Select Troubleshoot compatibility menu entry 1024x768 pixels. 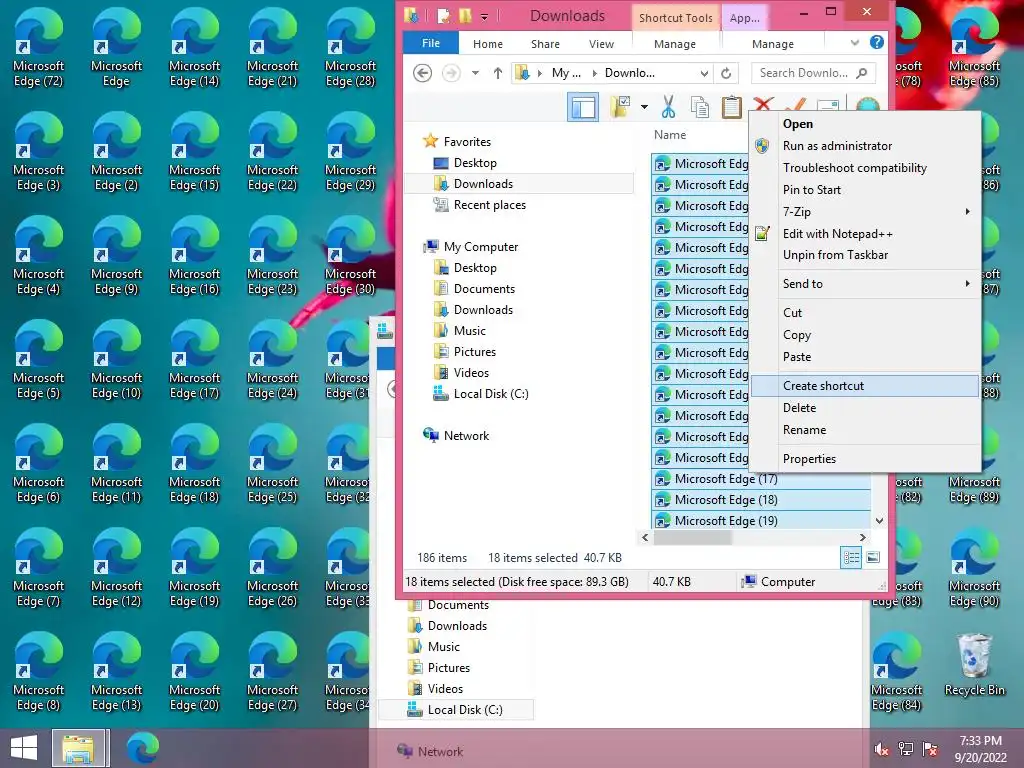(x=865, y=168)
